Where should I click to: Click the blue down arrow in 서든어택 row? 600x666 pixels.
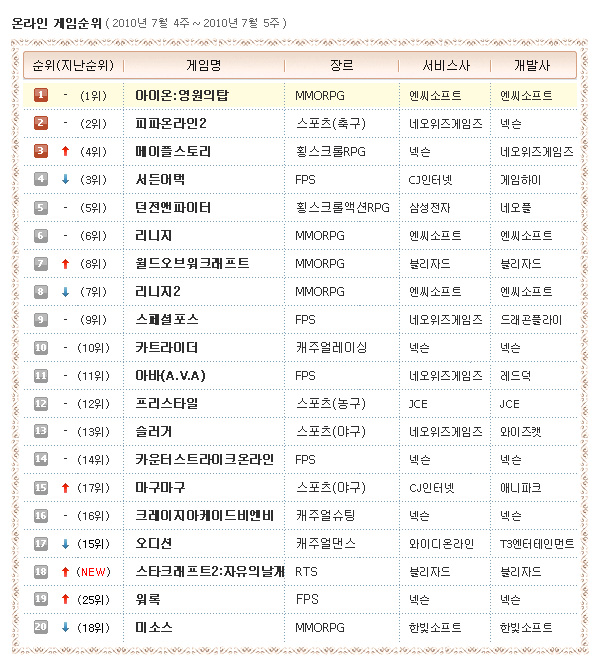coord(65,180)
